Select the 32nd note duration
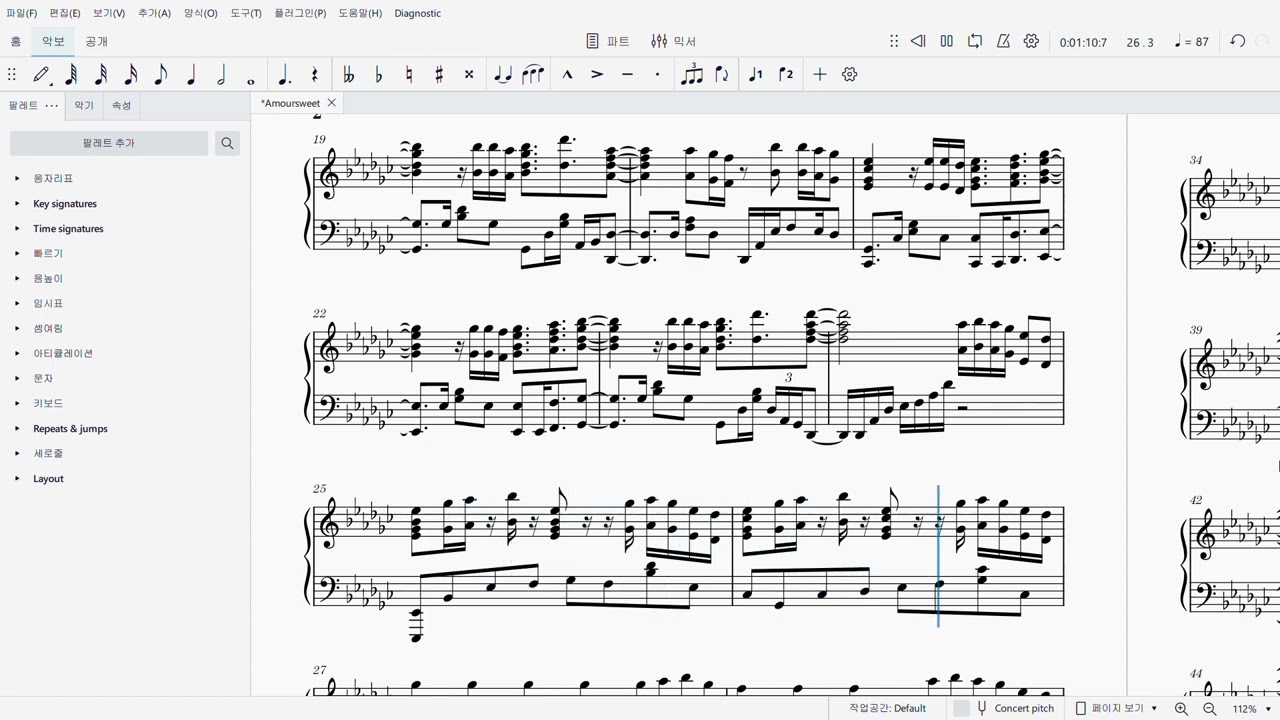The height and width of the screenshot is (720, 1280). (x=101, y=74)
